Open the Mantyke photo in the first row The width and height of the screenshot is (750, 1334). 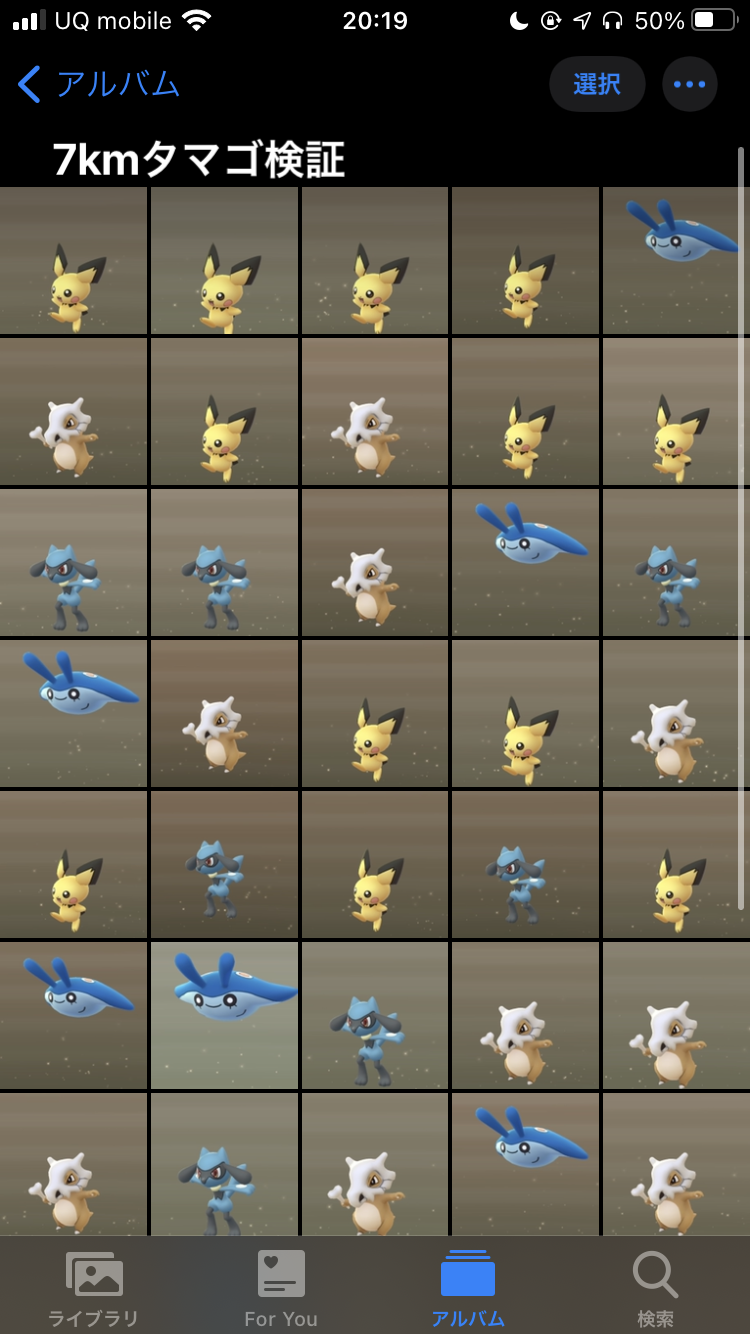[x=676, y=260]
